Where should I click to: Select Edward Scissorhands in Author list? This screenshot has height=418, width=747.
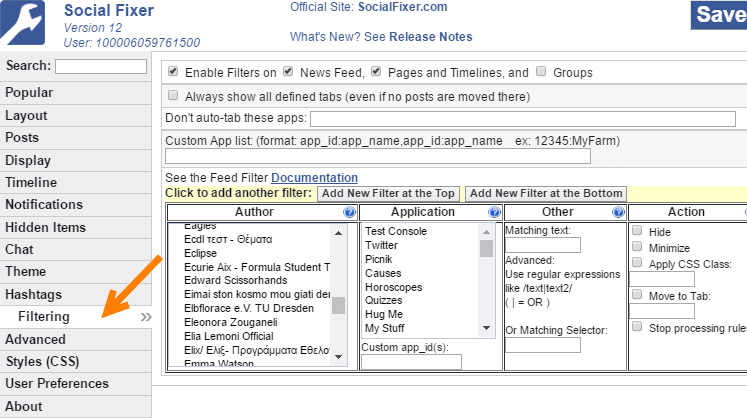(x=236, y=280)
